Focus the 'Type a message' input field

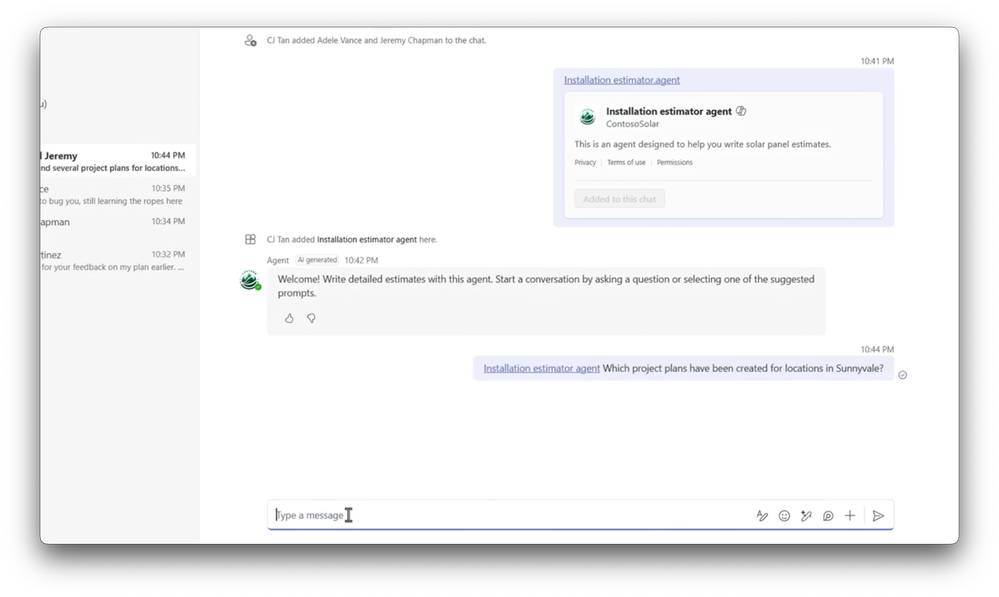[510, 515]
